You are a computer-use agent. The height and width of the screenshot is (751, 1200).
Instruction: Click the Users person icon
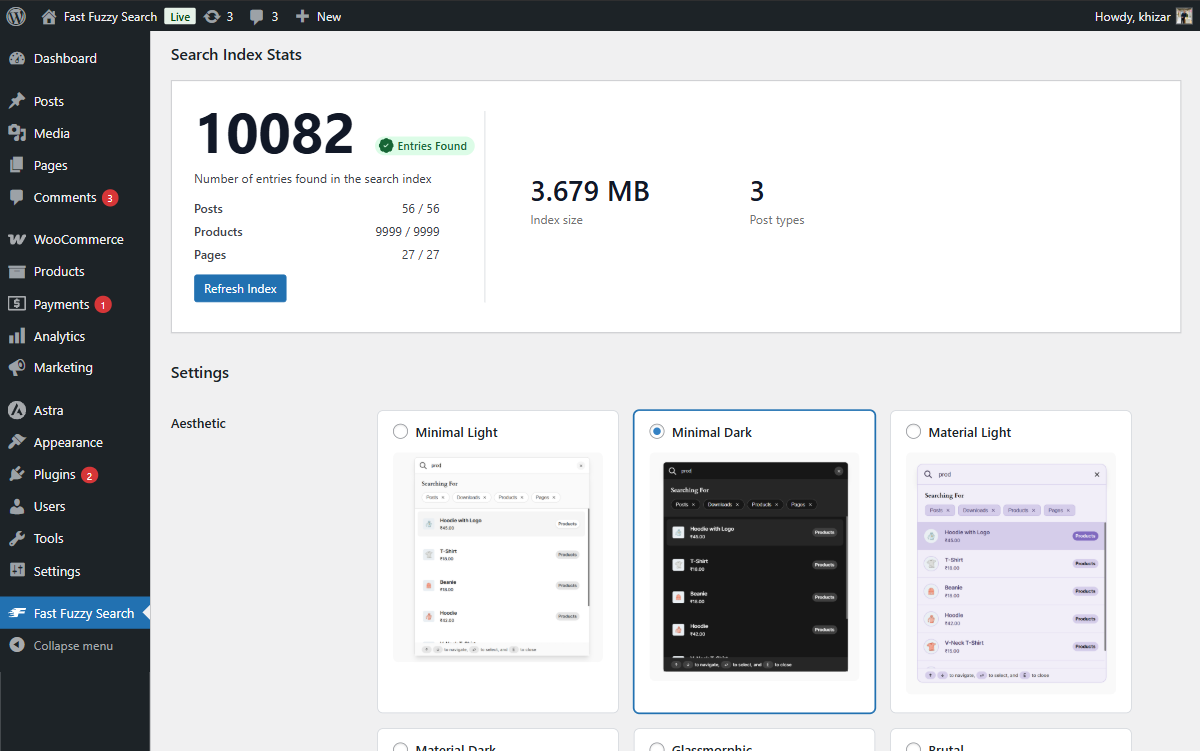point(17,506)
